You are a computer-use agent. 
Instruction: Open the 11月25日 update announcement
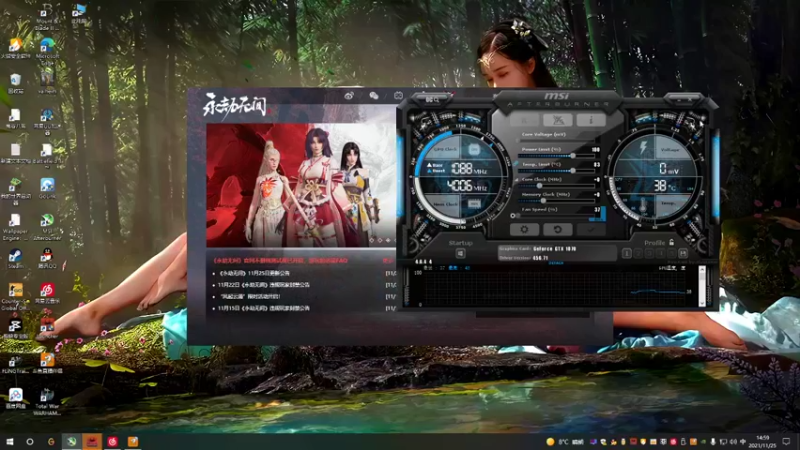point(254,273)
